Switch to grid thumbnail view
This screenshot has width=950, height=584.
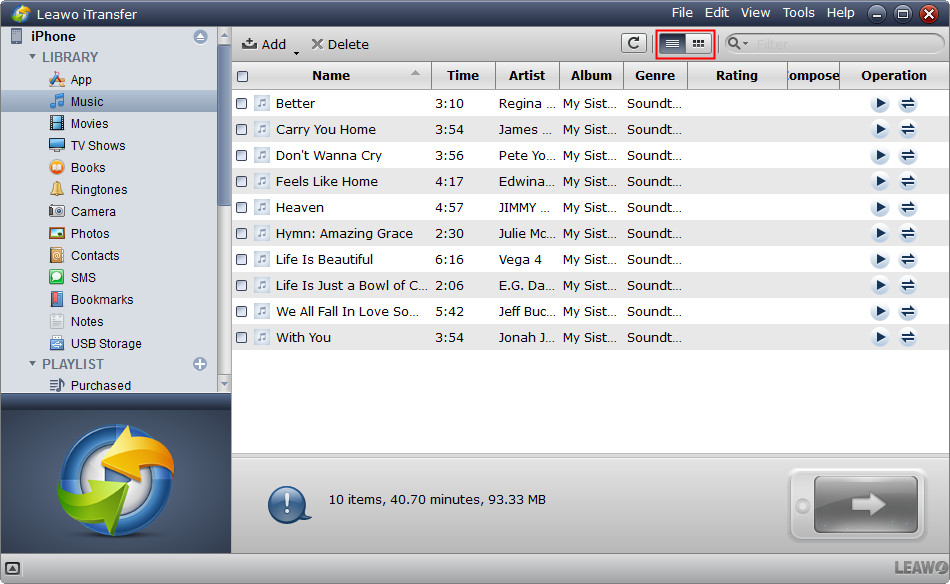[699, 44]
